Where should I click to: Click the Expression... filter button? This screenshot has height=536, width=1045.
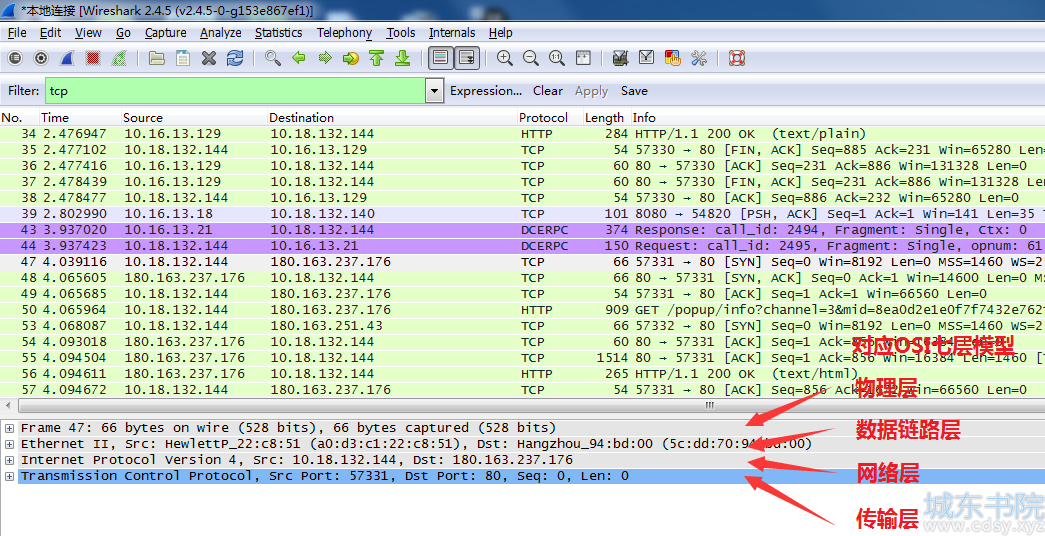[486, 91]
